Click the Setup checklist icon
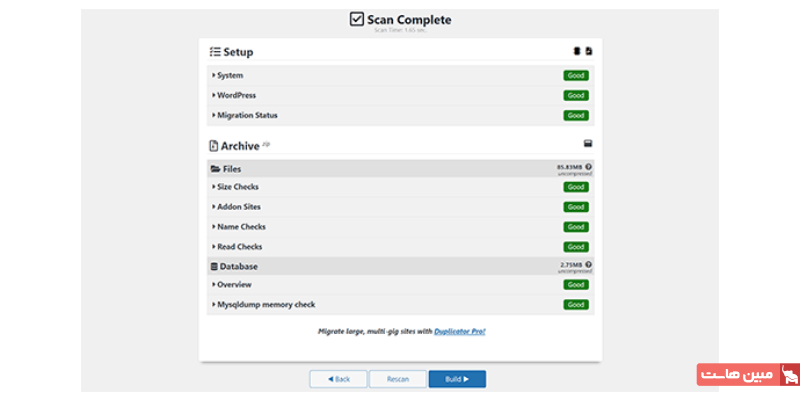Image resolution: width=800 pixels, height=400 pixels. 215,52
